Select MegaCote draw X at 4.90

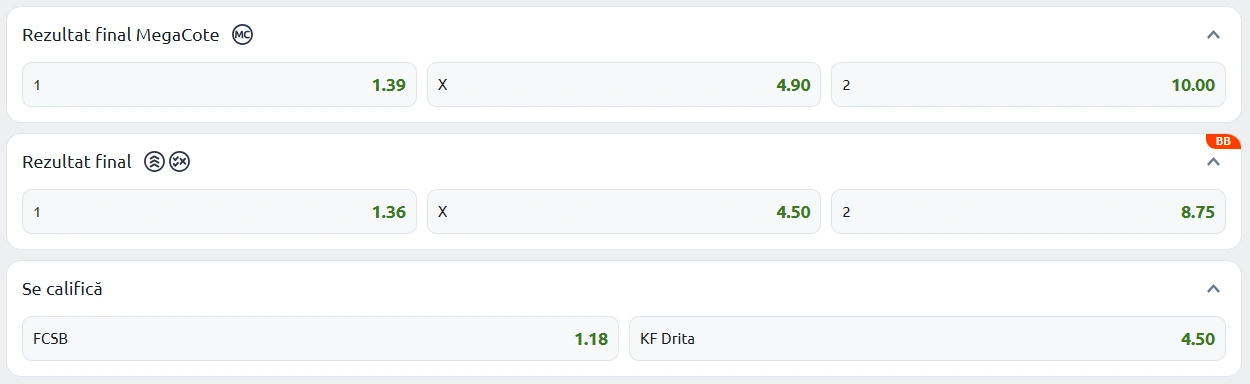click(624, 85)
